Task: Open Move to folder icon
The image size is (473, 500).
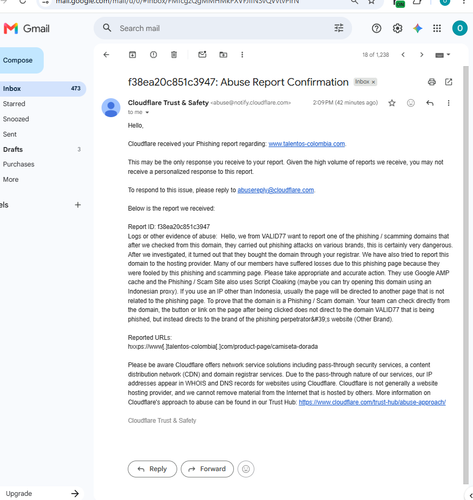Action: (x=223, y=55)
